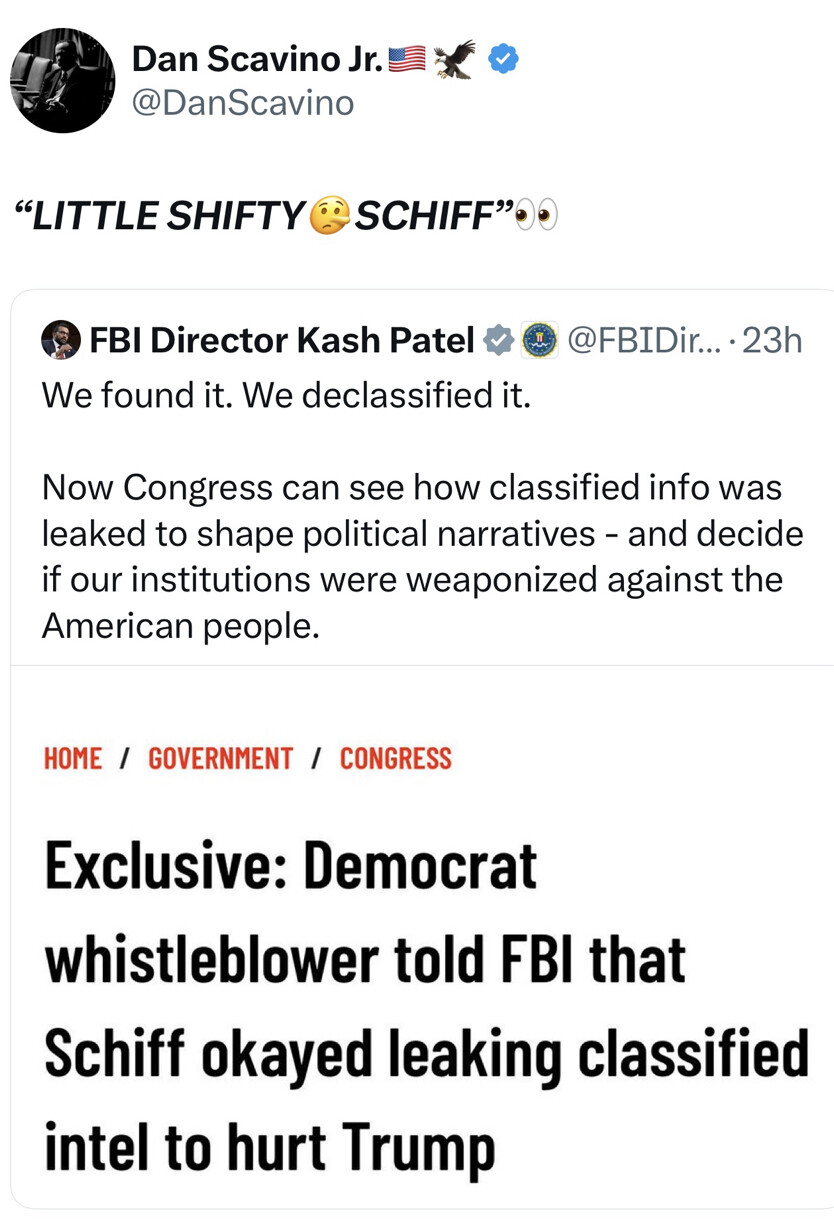Screen dimensions: 834x1232
Task: Click Dan Scavino Jr.'s profile avatar
Action: tap(63, 81)
